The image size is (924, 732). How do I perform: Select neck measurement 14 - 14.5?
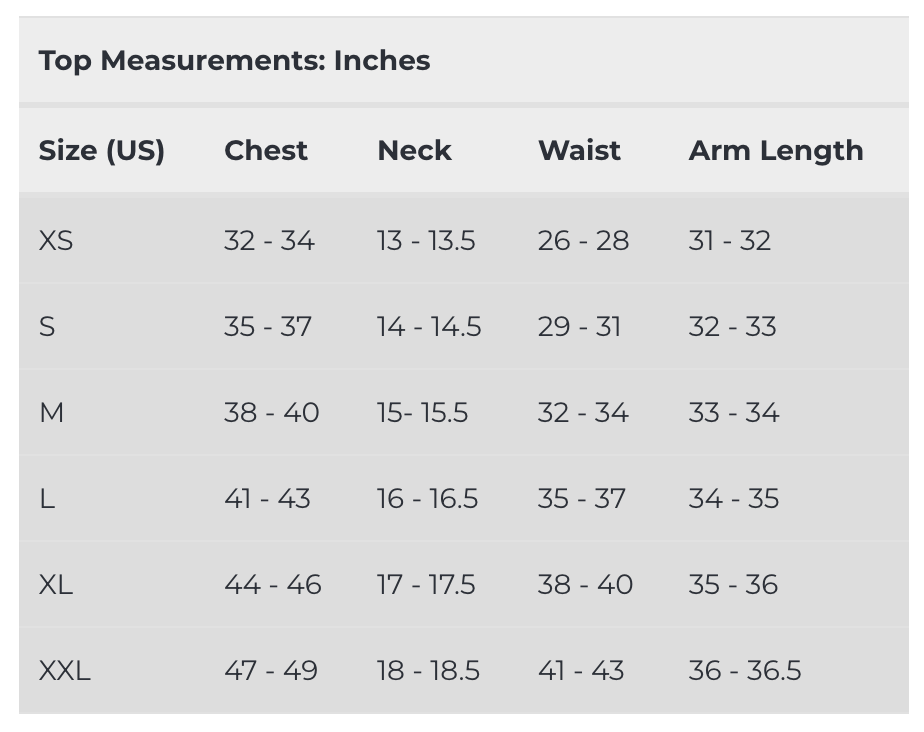point(429,327)
